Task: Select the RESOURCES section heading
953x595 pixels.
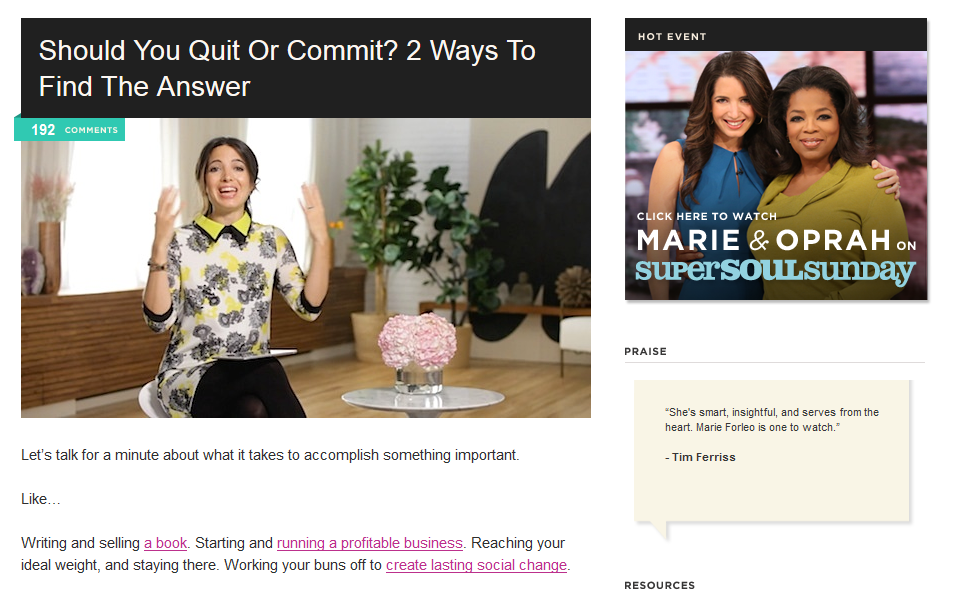Action: click(x=659, y=585)
